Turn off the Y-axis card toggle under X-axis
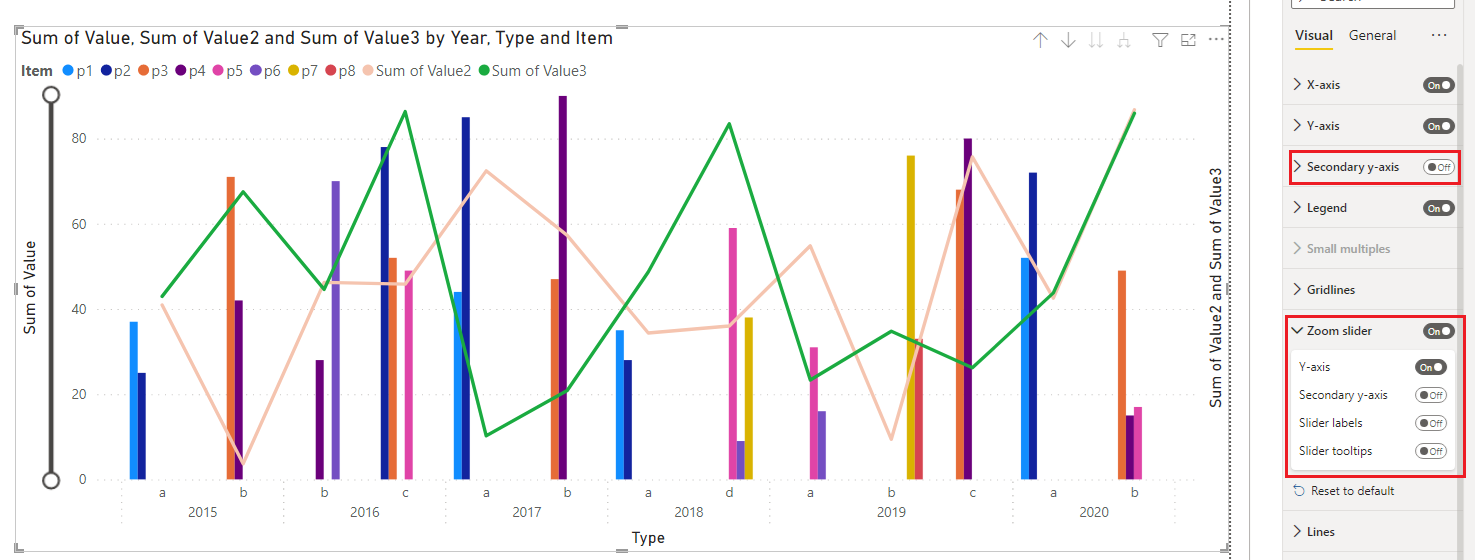This screenshot has width=1475, height=560. click(x=1439, y=126)
